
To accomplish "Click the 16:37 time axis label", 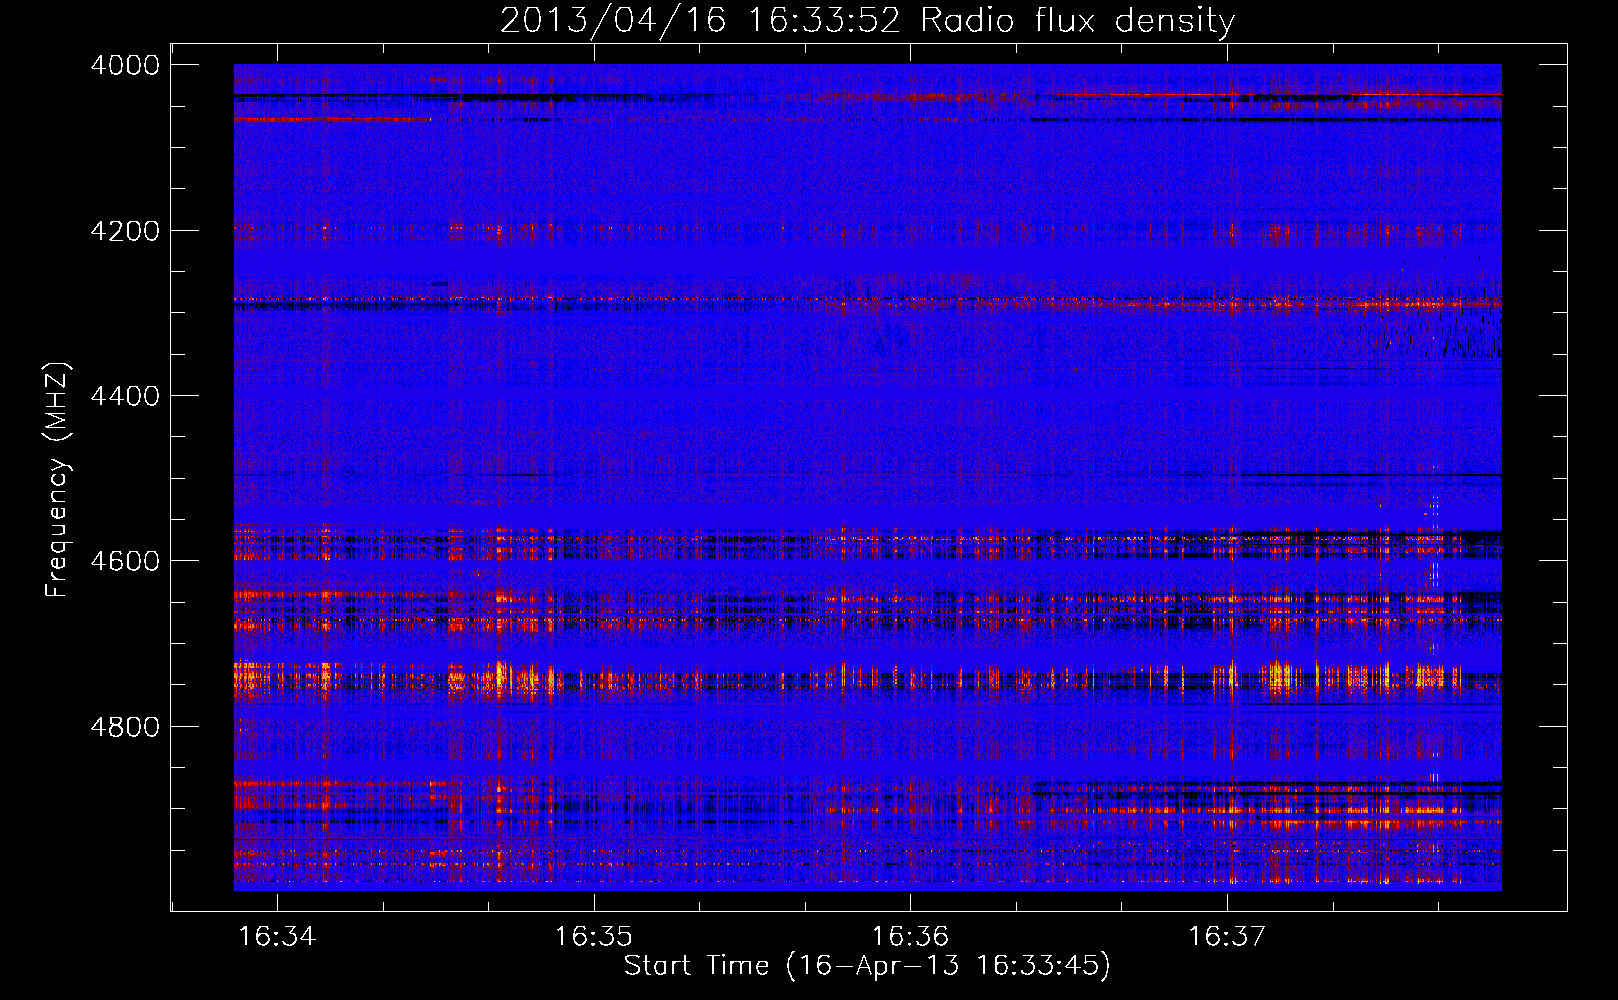I will pyautogui.click(x=1227, y=937).
